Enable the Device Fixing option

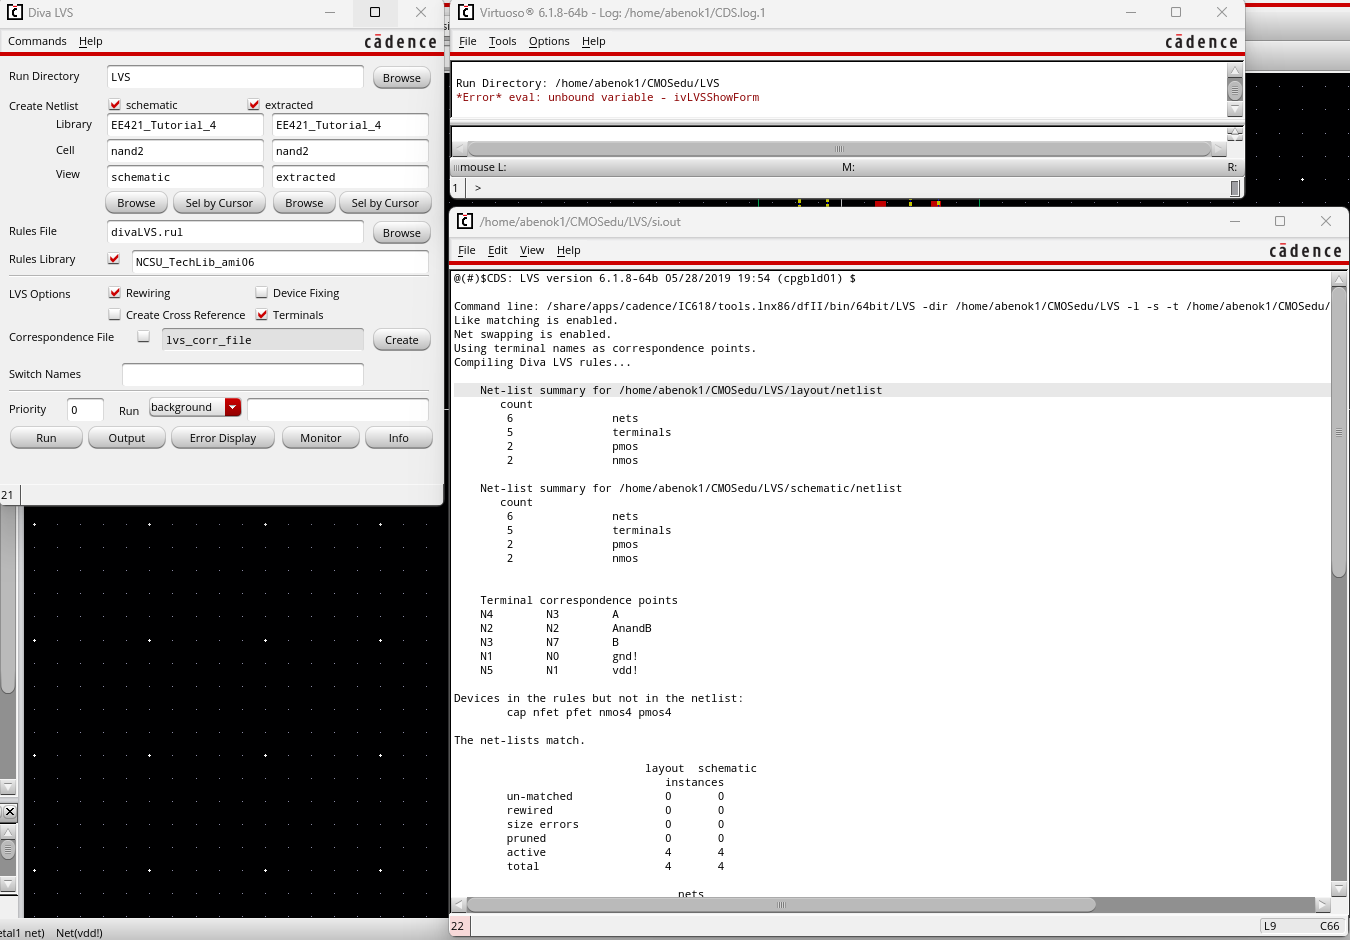tap(262, 293)
